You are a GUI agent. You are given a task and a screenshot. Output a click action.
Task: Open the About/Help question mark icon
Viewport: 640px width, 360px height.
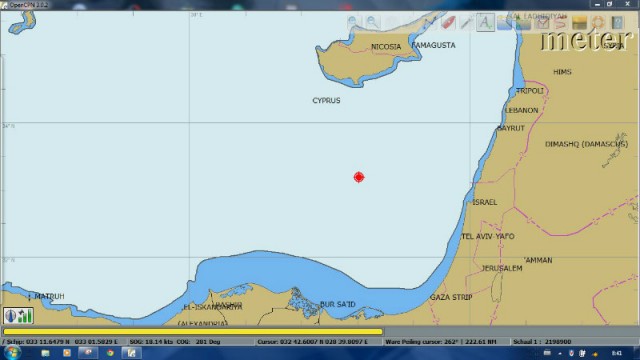click(617, 22)
